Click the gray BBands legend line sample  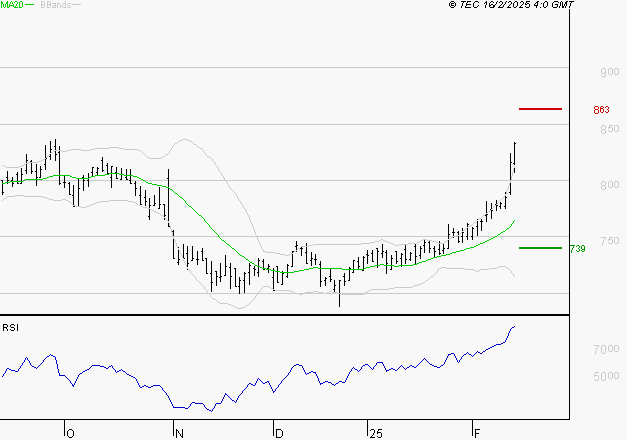coord(76,6)
